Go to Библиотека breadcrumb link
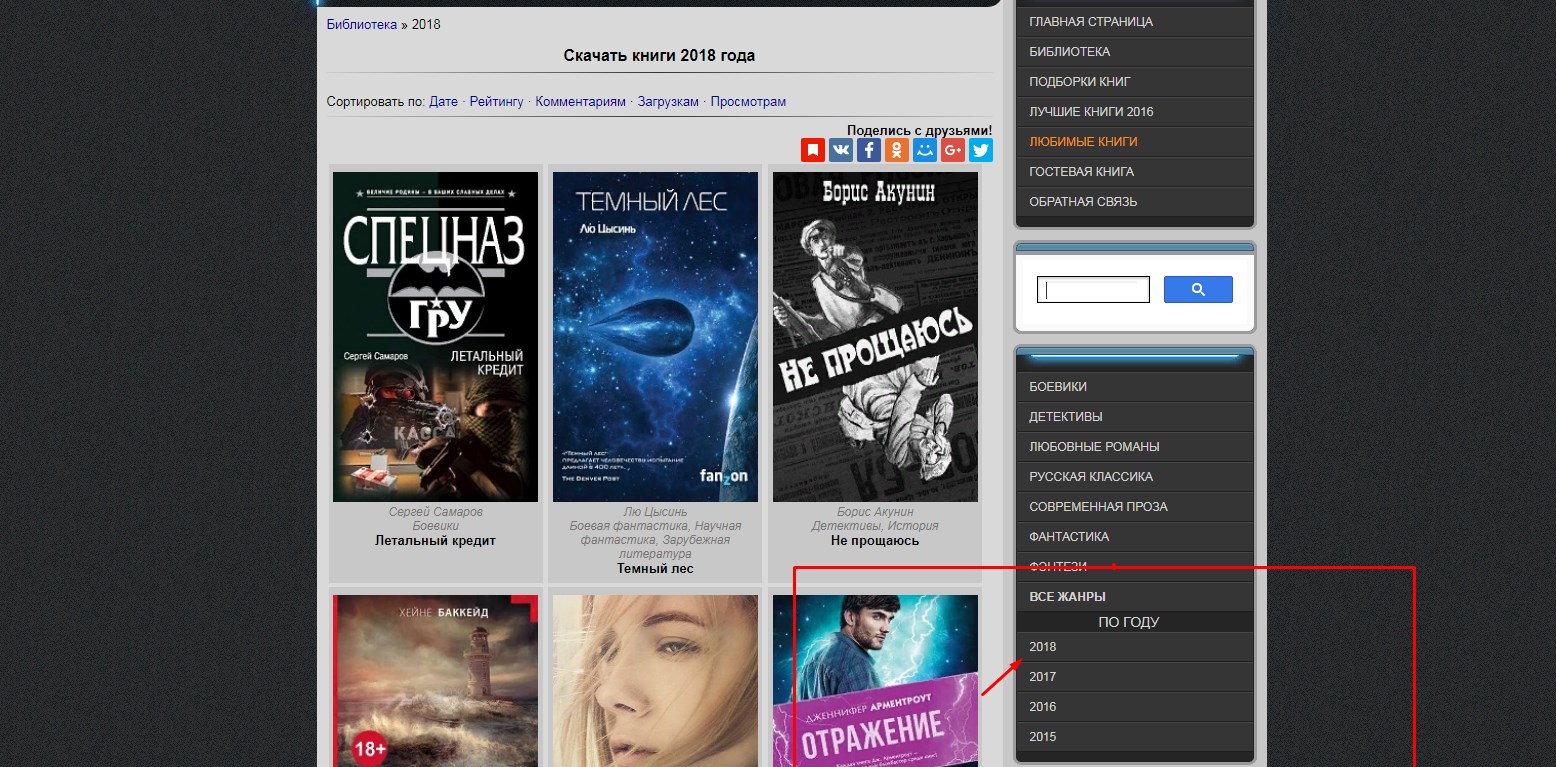 click(x=361, y=25)
